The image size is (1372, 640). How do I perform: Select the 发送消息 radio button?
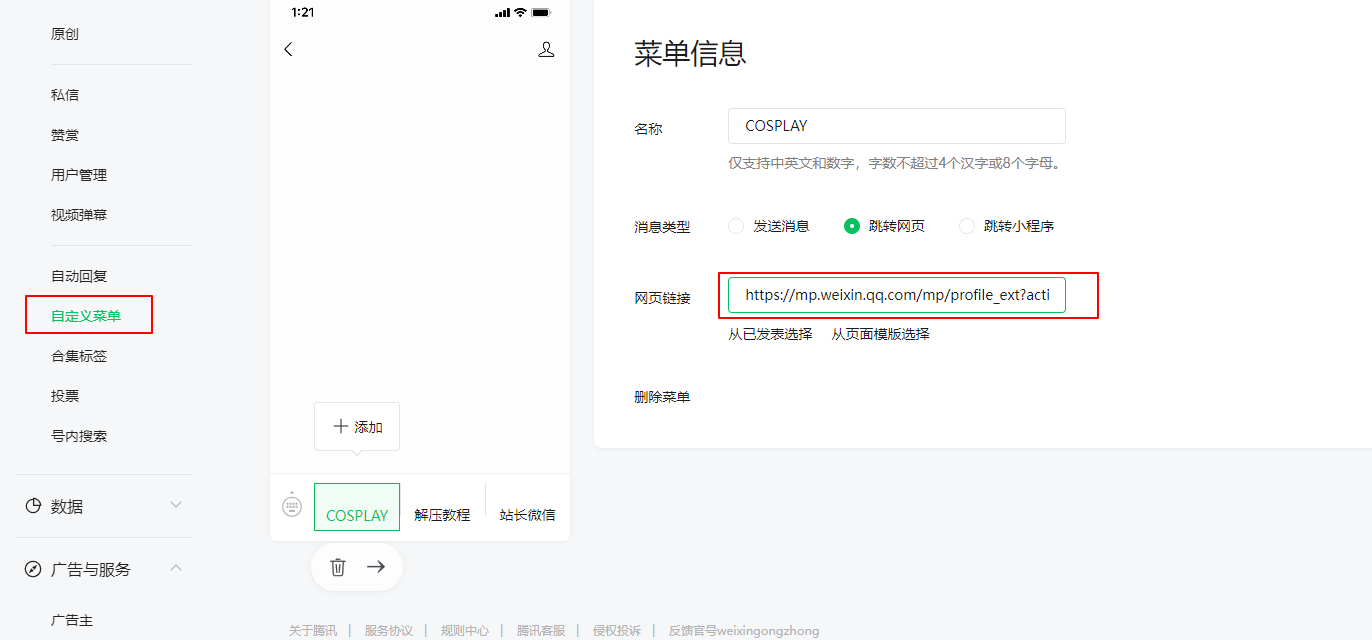pyautogui.click(x=736, y=226)
